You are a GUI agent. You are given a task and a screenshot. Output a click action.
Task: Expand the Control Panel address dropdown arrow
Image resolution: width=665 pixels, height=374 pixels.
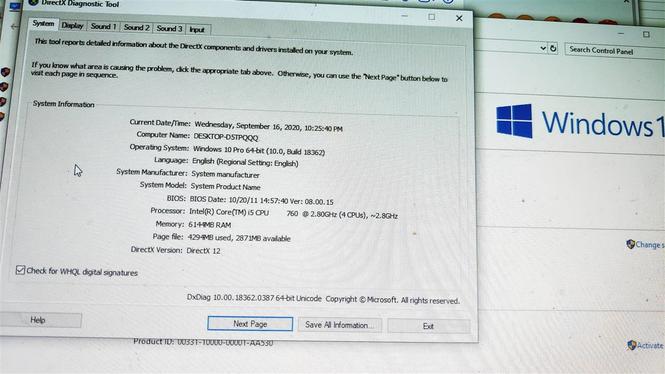click(543, 48)
